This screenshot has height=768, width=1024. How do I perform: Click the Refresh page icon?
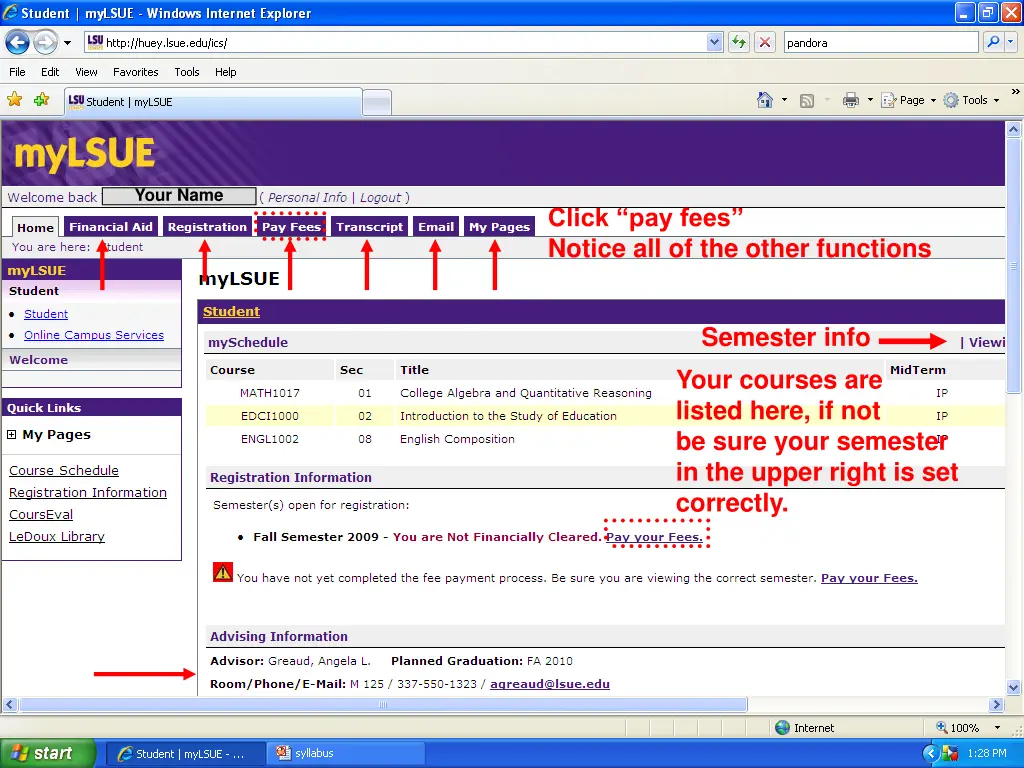(739, 43)
